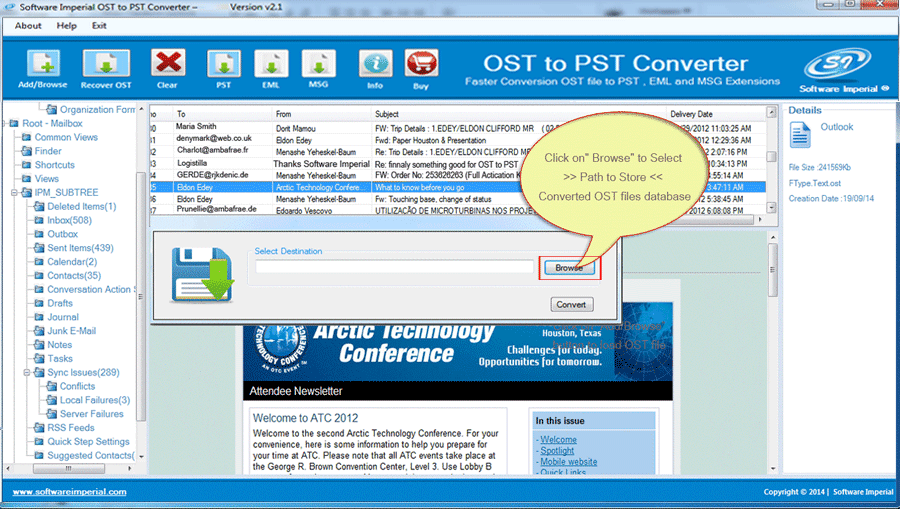
Task: Click the folder tree scroll down arrow
Action: [x=141, y=457]
